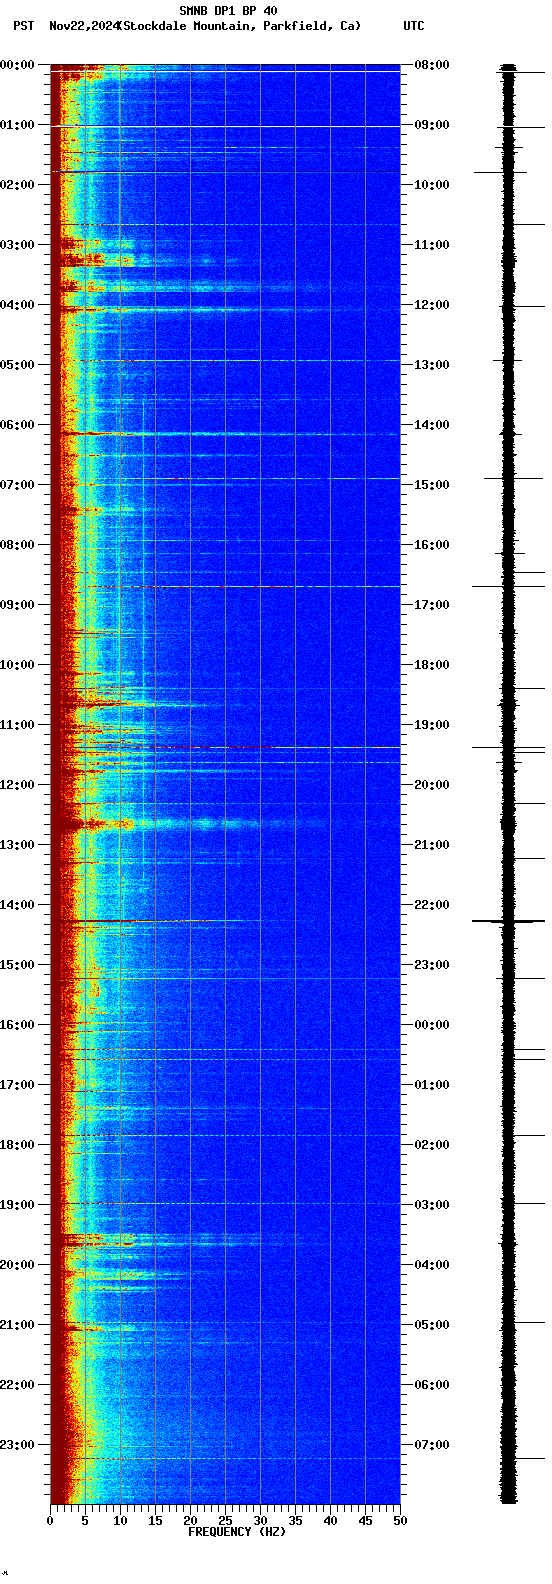Click the white data-gap streak after 11:00 PST

pyautogui.click(x=337, y=747)
